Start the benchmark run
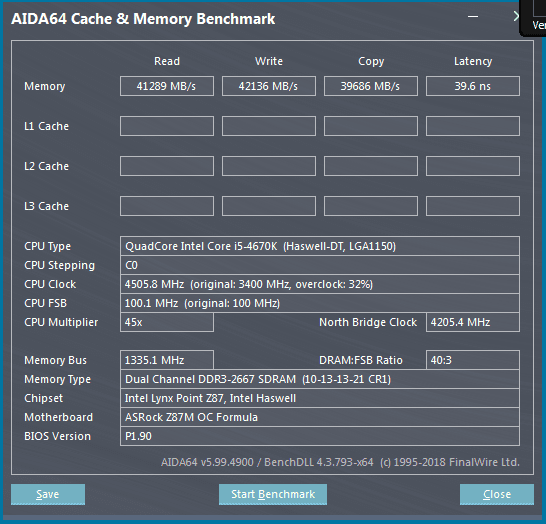 [273, 494]
